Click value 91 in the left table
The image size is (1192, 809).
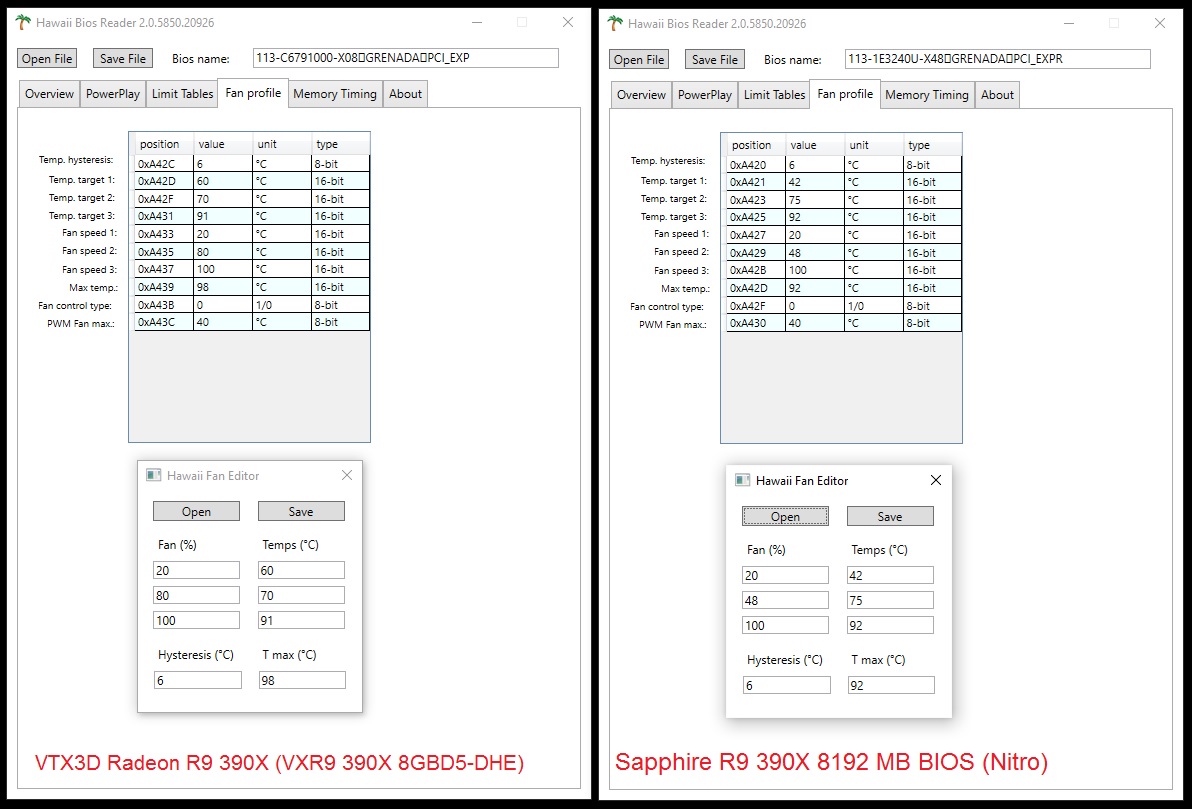click(x=224, y=216)
